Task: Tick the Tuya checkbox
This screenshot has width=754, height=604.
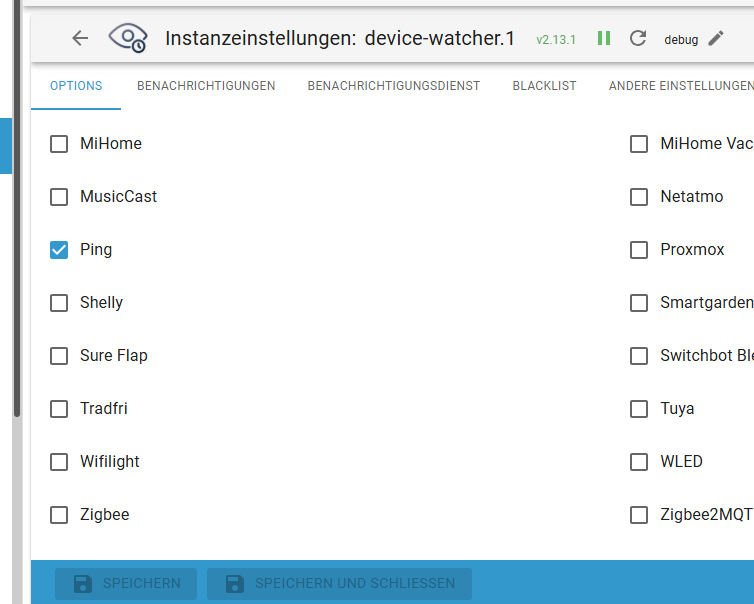Action: [639, 409]
